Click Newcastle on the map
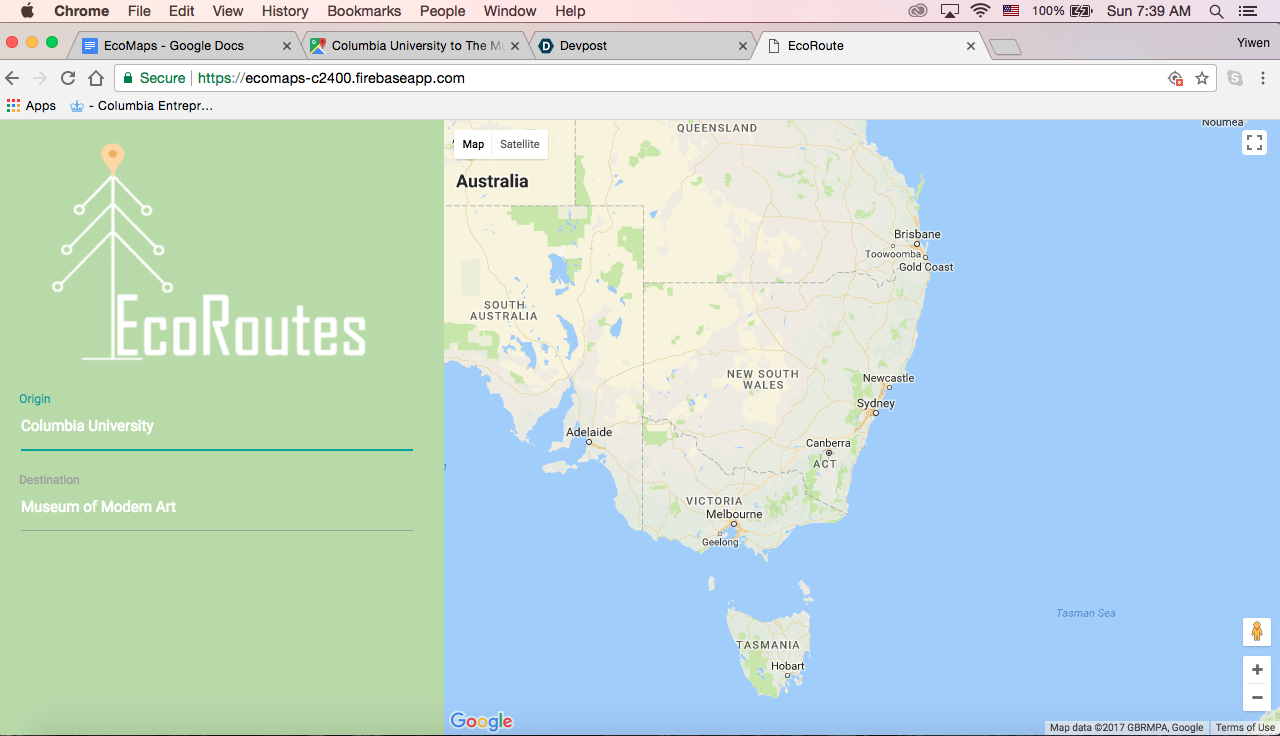 click(888, 378)
